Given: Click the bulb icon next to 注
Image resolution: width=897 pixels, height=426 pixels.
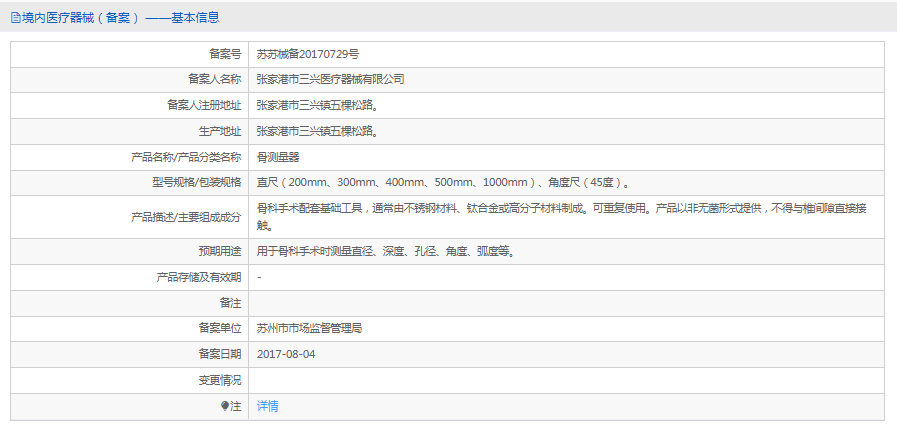Looking at the screenshot, I should pyautogui.click(x=225, y=407).
